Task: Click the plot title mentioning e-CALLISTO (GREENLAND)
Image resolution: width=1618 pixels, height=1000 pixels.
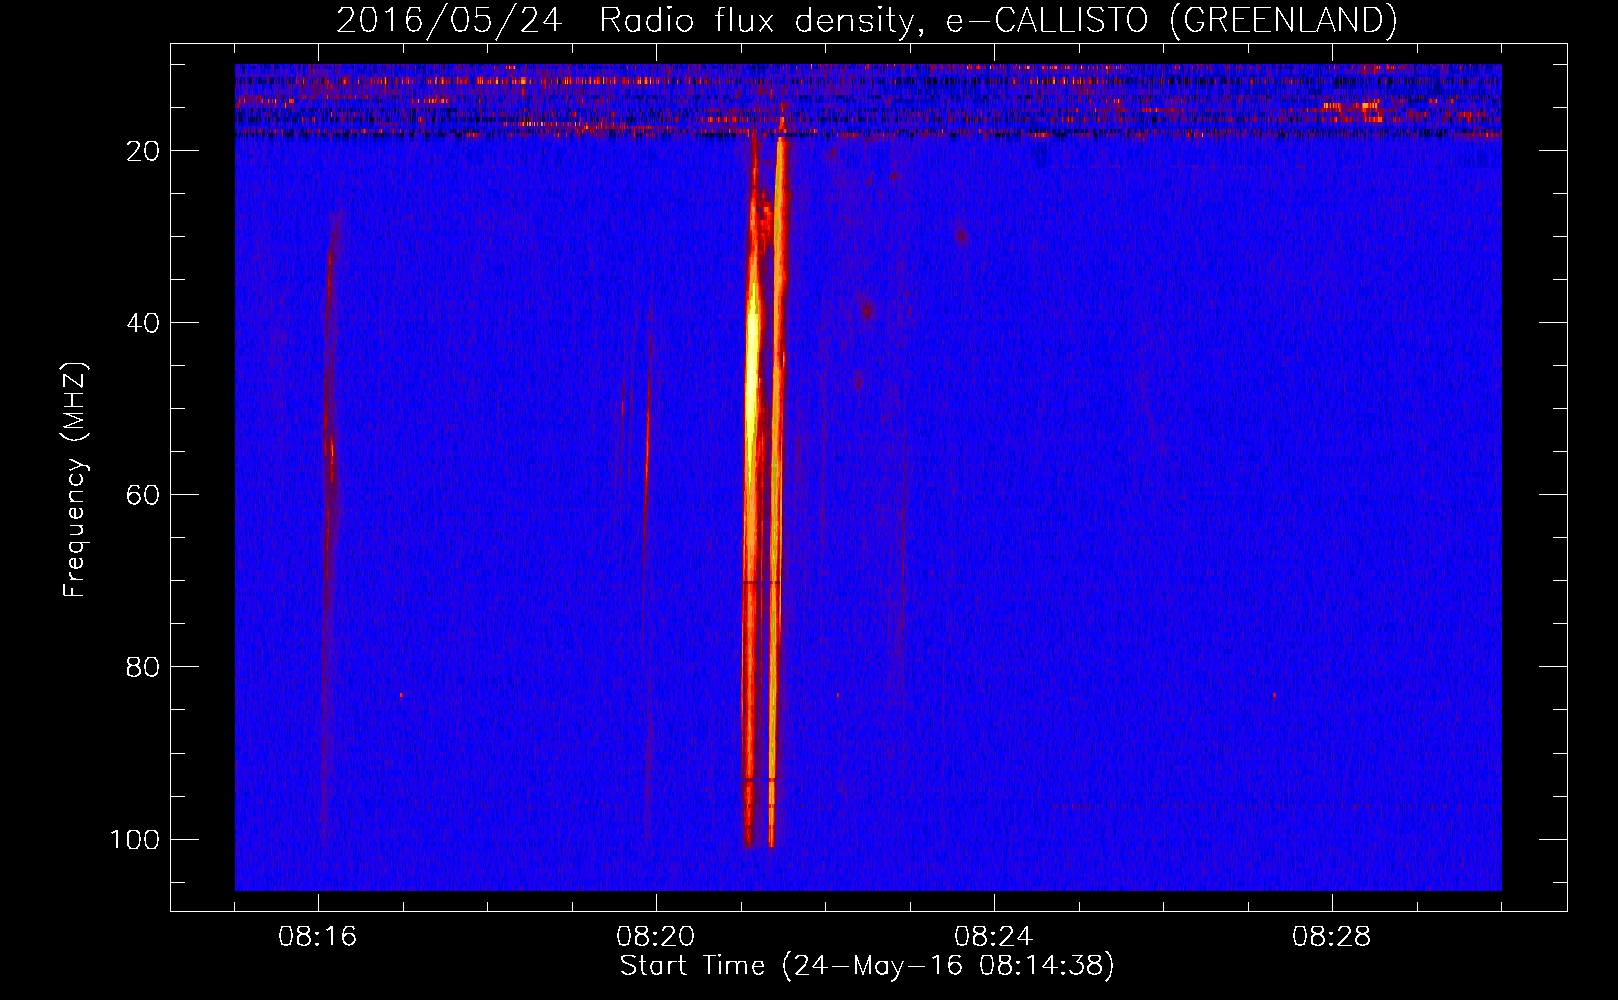Action: click(x=866, y=20)
